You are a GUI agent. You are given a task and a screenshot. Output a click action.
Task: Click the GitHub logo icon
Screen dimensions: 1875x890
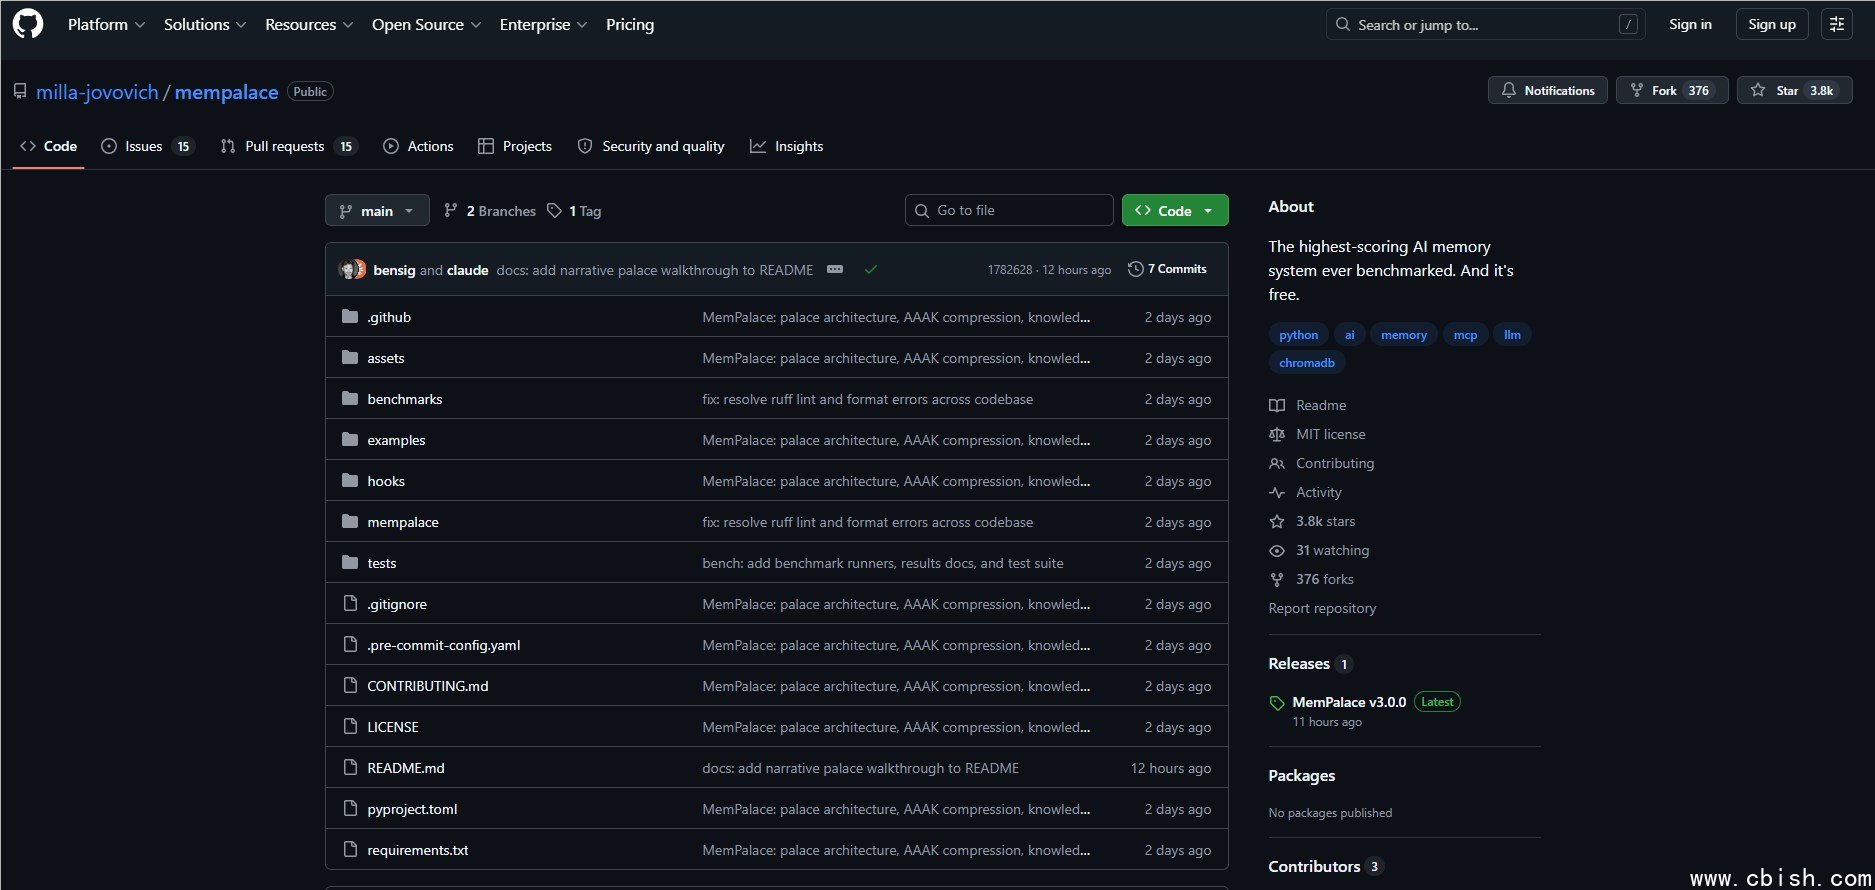click(x=28, y=24)
